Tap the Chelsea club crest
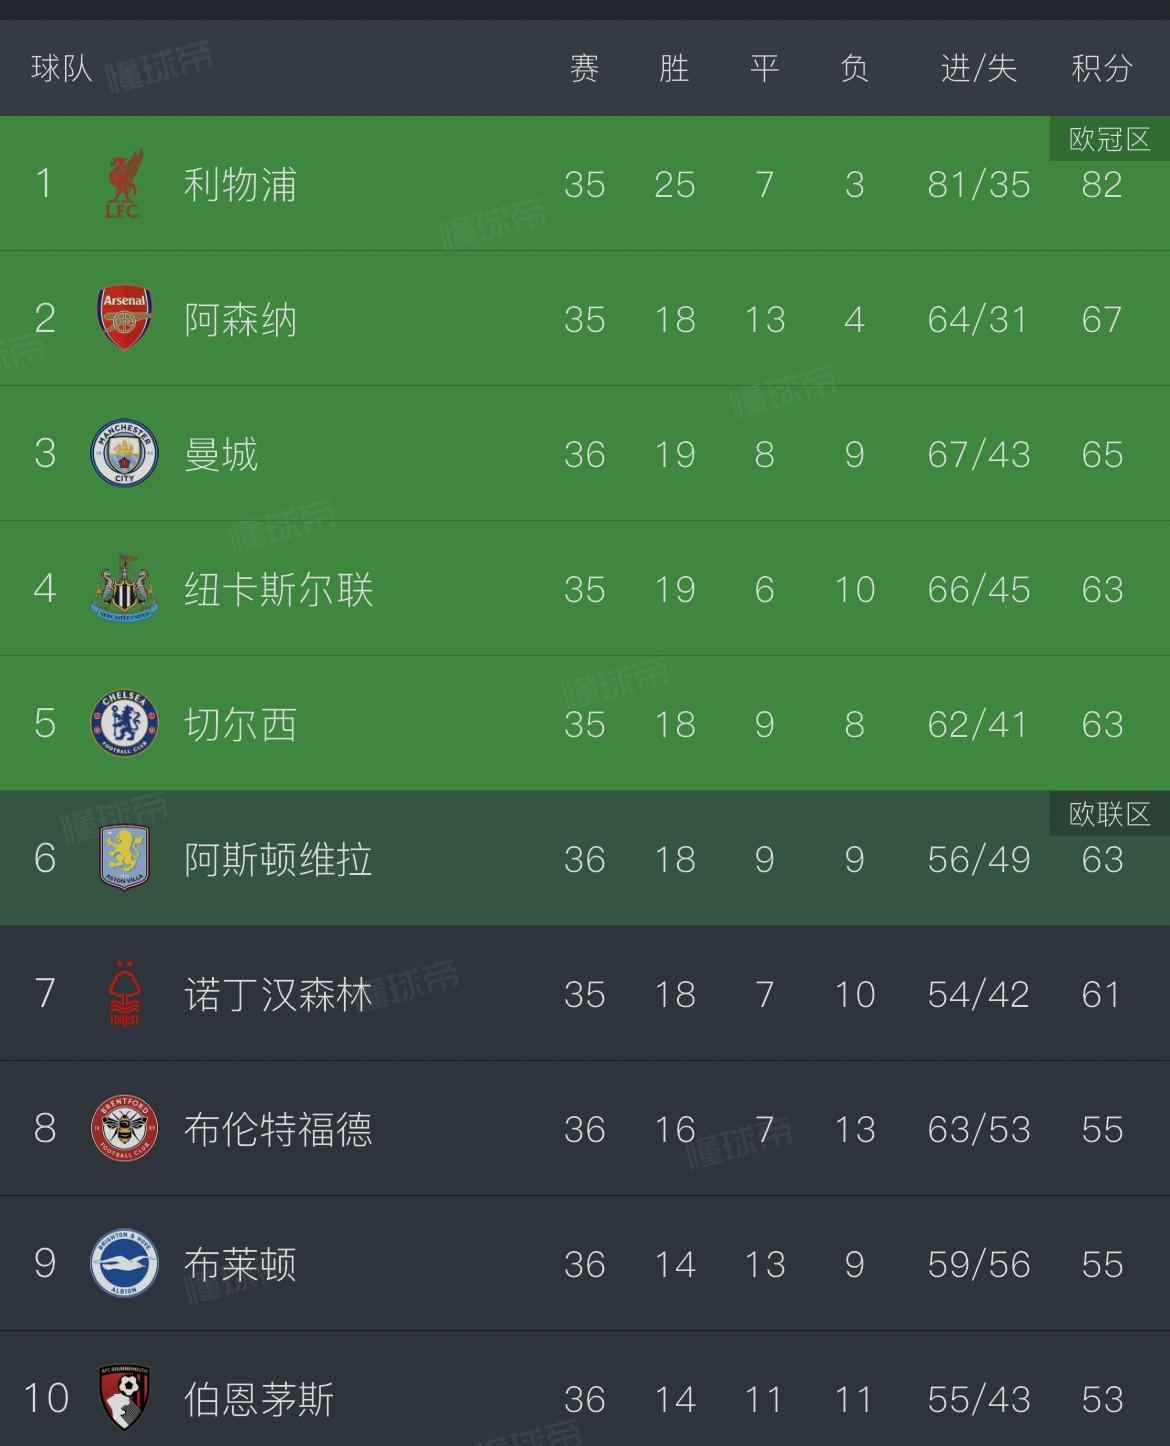This screenshot has height=1446, width=1170. [124, 723]
